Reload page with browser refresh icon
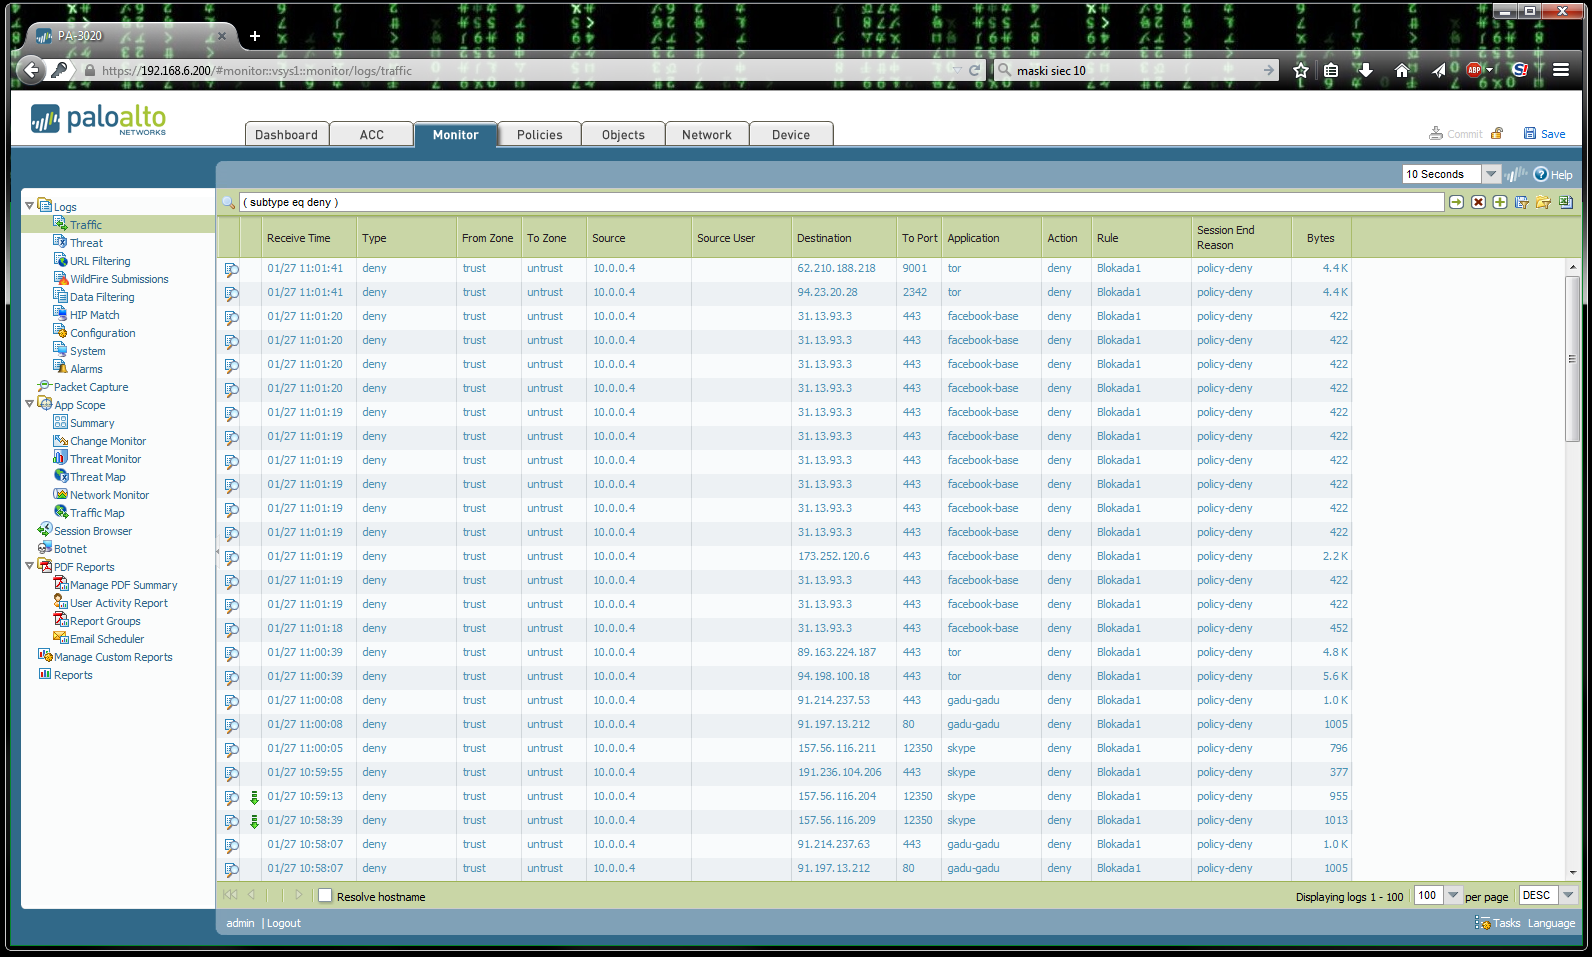Image resolution: width=1592 pixels, height=957 pixels. pyautogui.click(x=974, y=70)
